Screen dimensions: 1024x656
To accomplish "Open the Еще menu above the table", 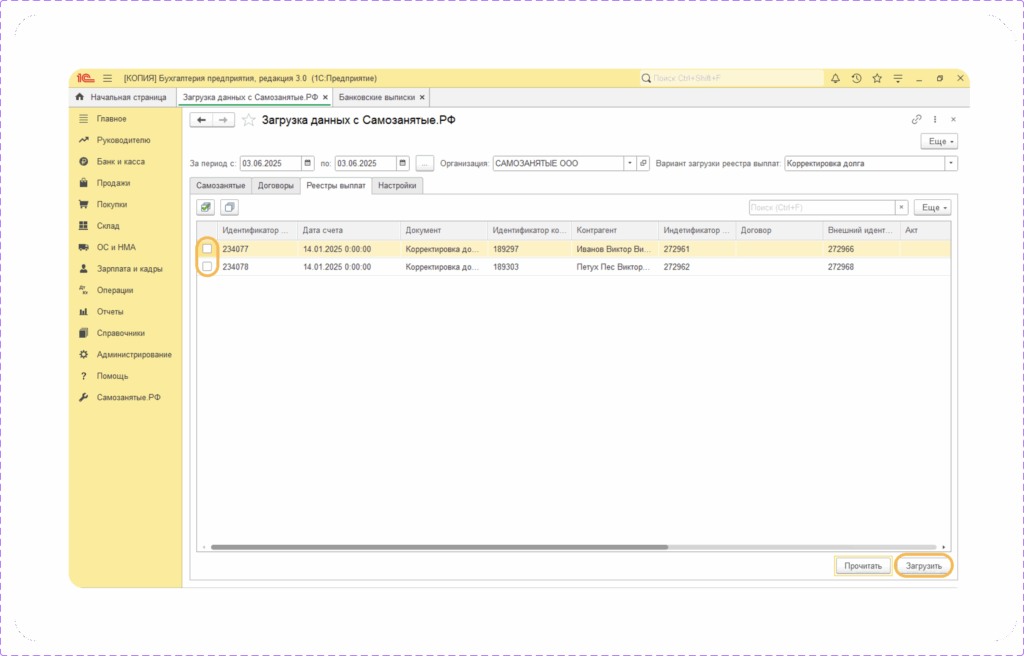I will pos(934,207).
